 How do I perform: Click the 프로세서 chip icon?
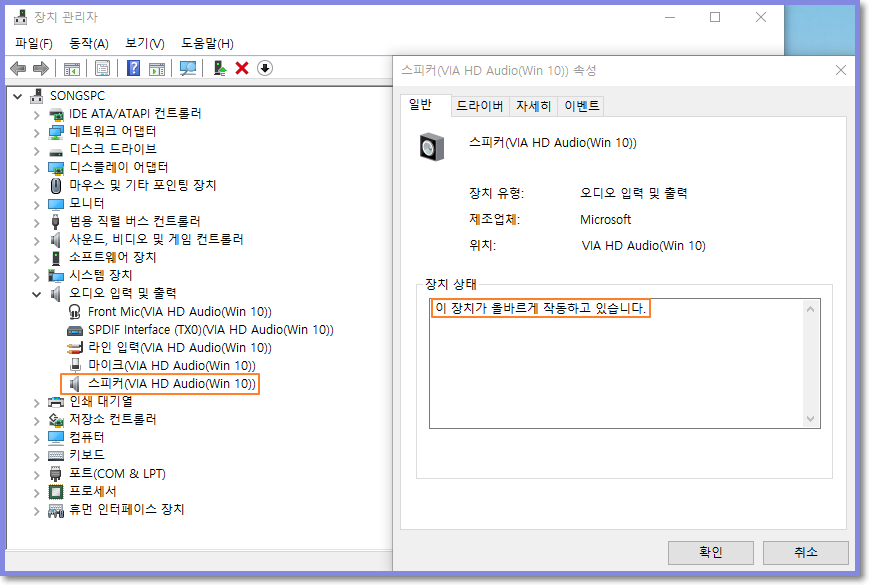(55, 492)
